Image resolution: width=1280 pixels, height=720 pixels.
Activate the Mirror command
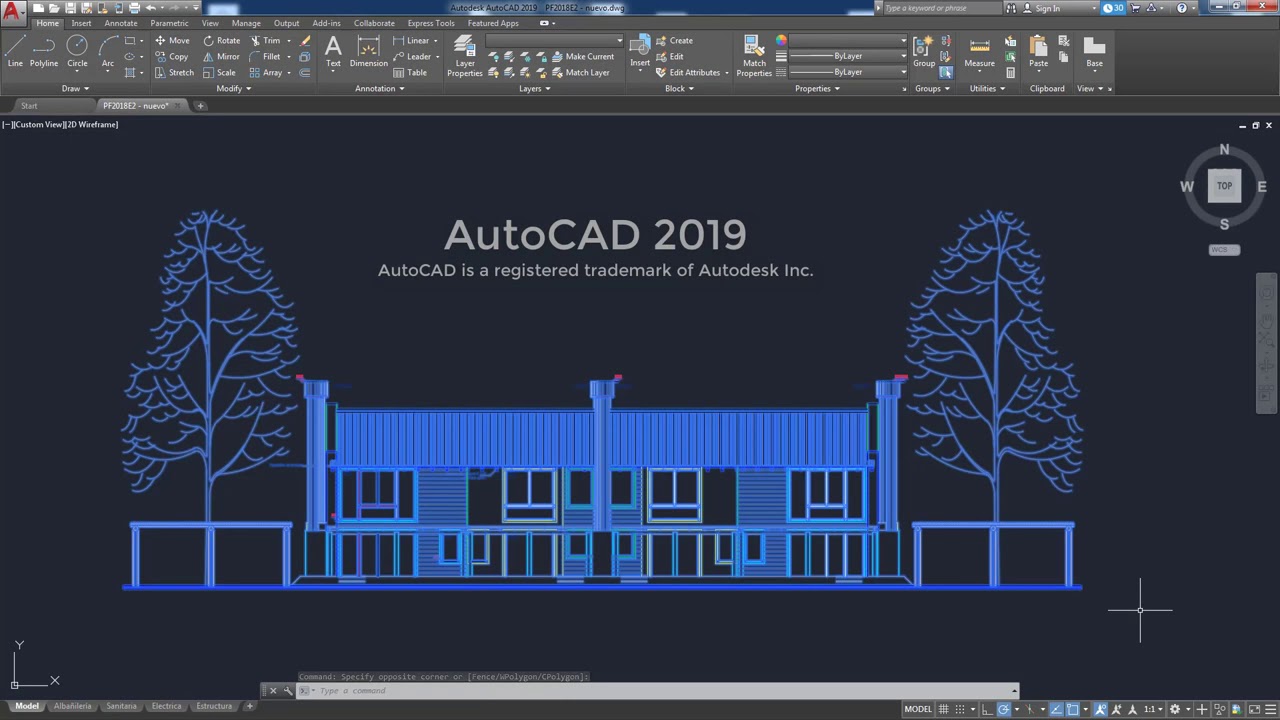(x=221, y=57)
